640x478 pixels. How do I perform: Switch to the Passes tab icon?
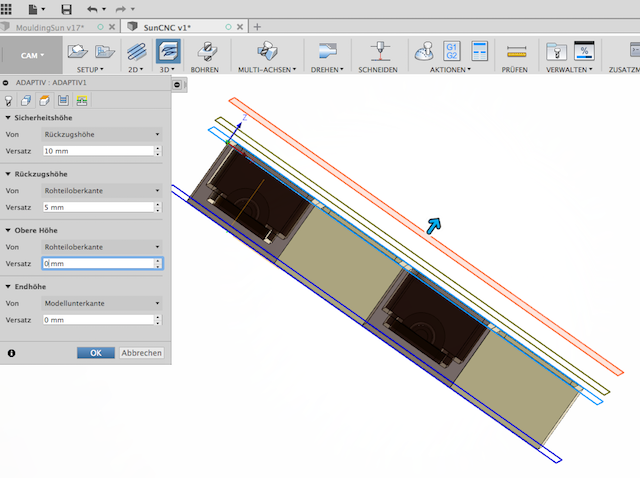63,100
